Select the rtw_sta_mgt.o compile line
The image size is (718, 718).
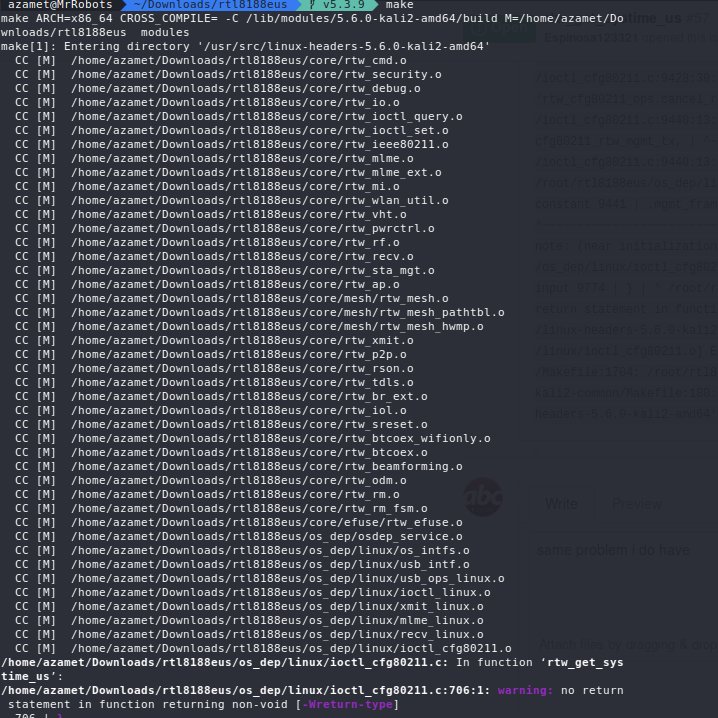pyautogui.click(x=225, y=271)
